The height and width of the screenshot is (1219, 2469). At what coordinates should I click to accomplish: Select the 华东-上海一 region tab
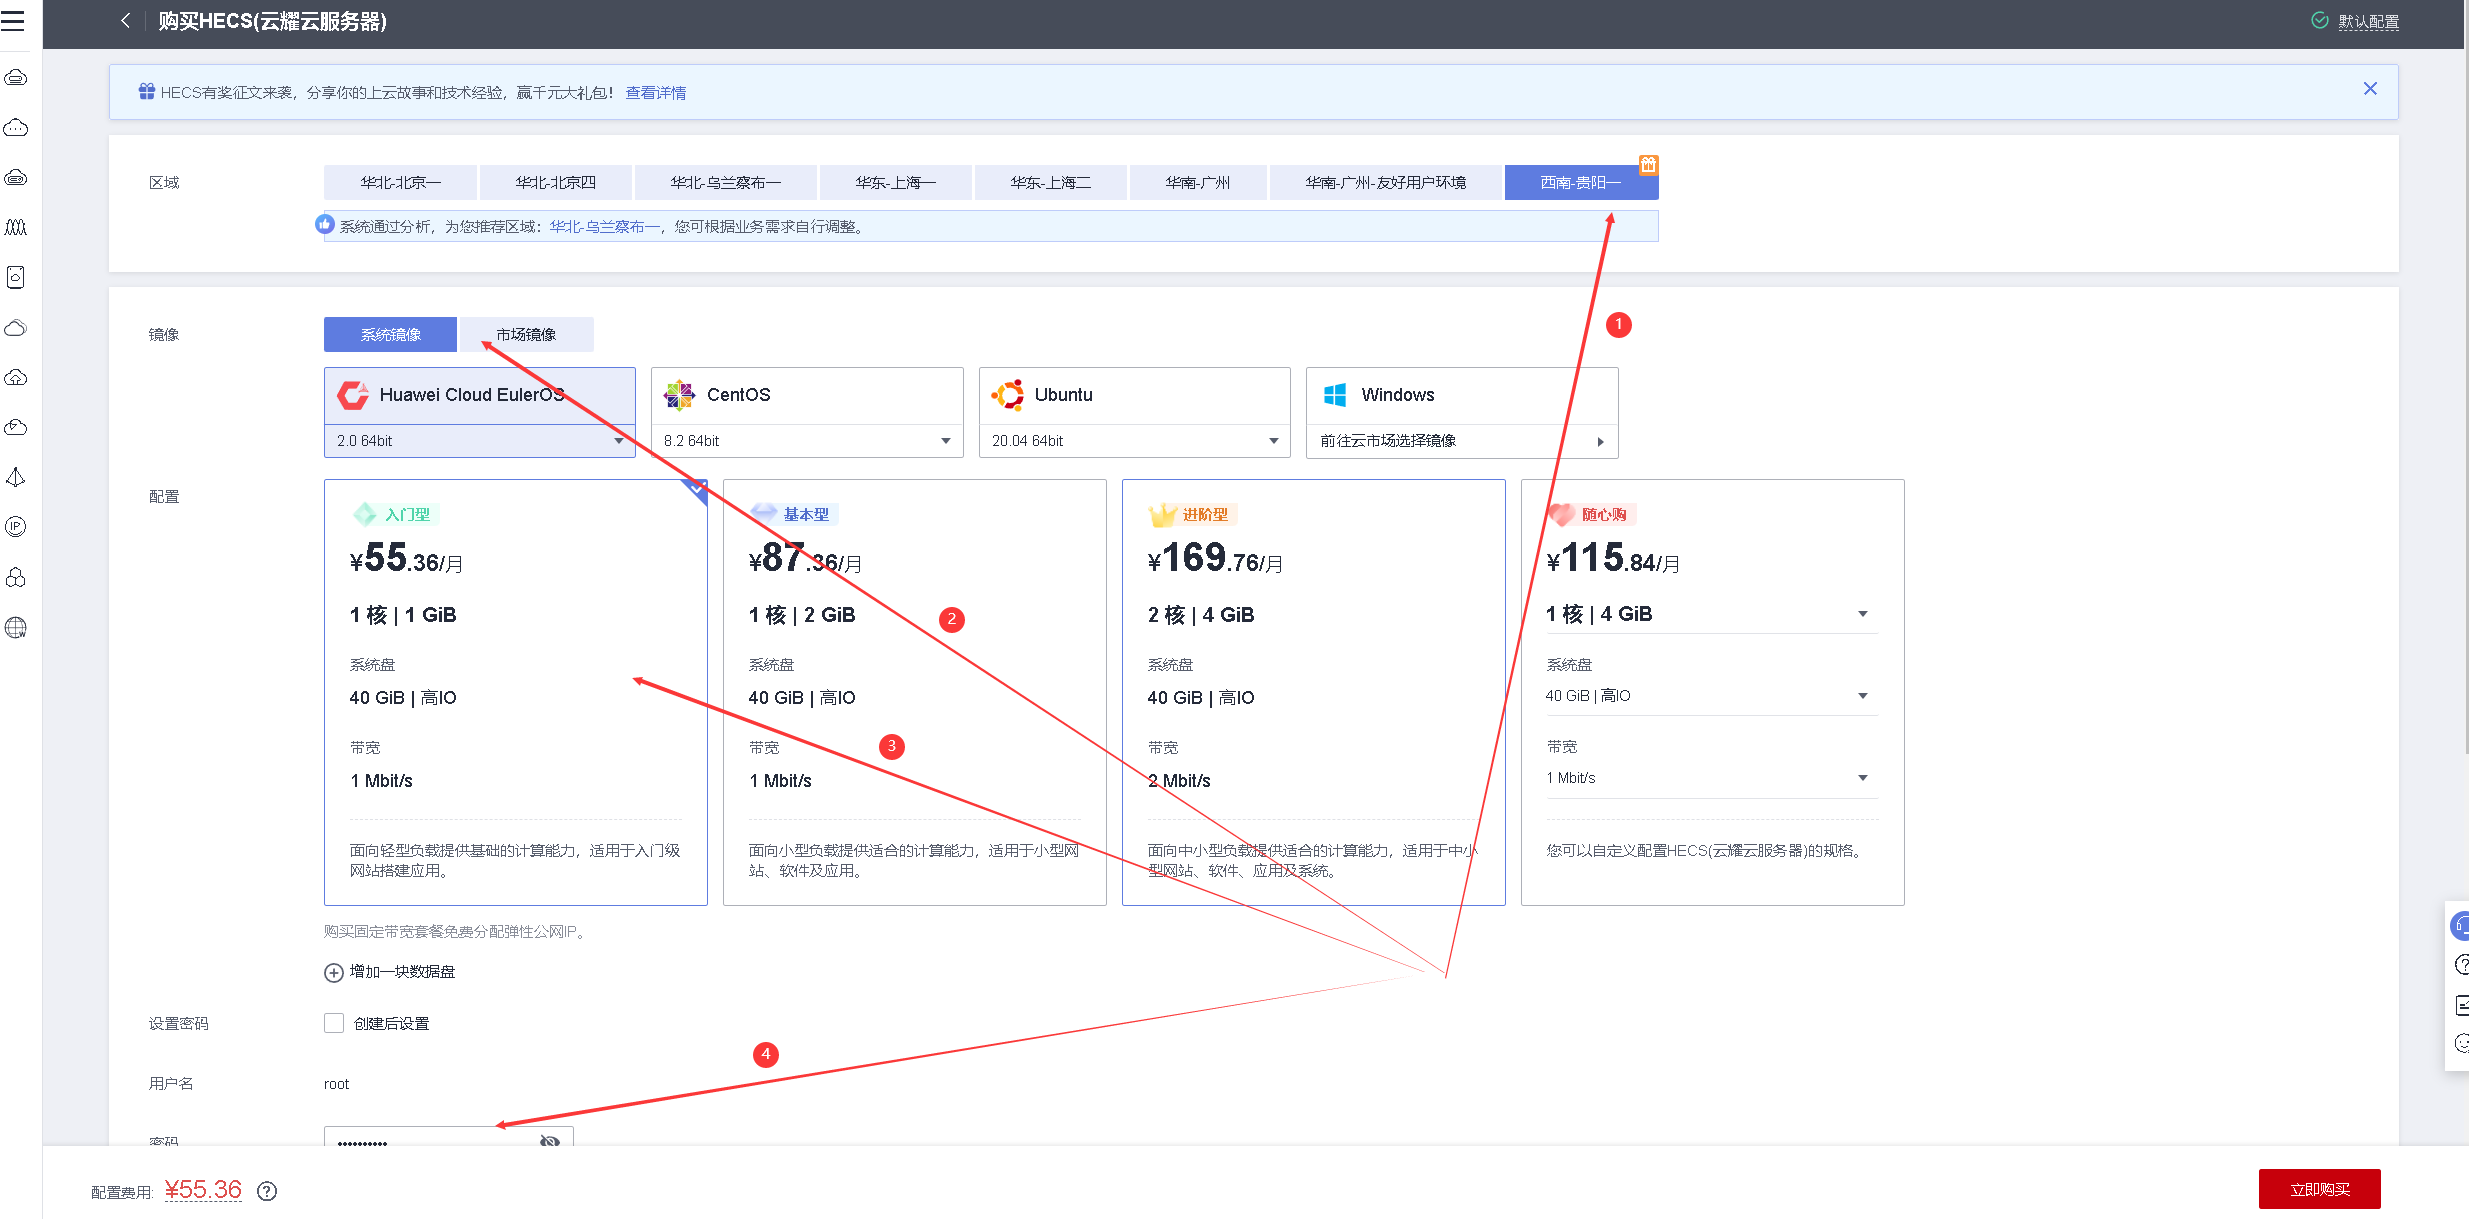895,183
